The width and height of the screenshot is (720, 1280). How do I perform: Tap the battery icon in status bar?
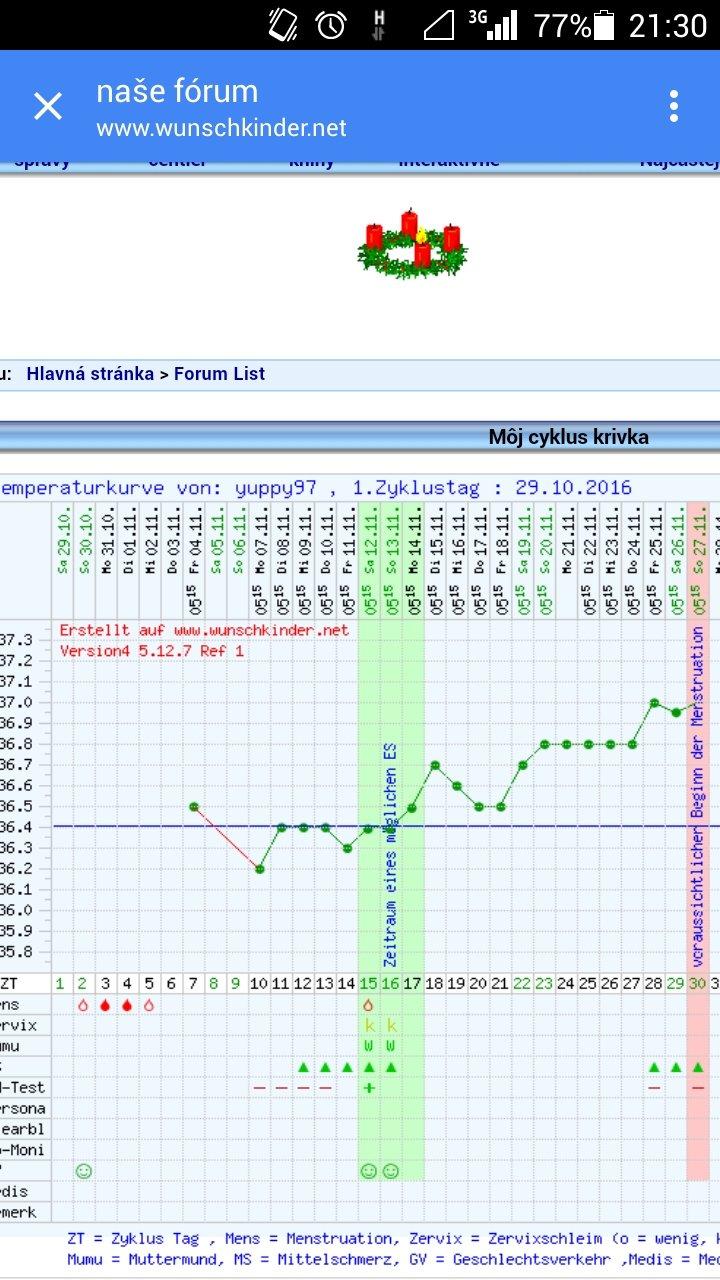[x=603, y=25]
